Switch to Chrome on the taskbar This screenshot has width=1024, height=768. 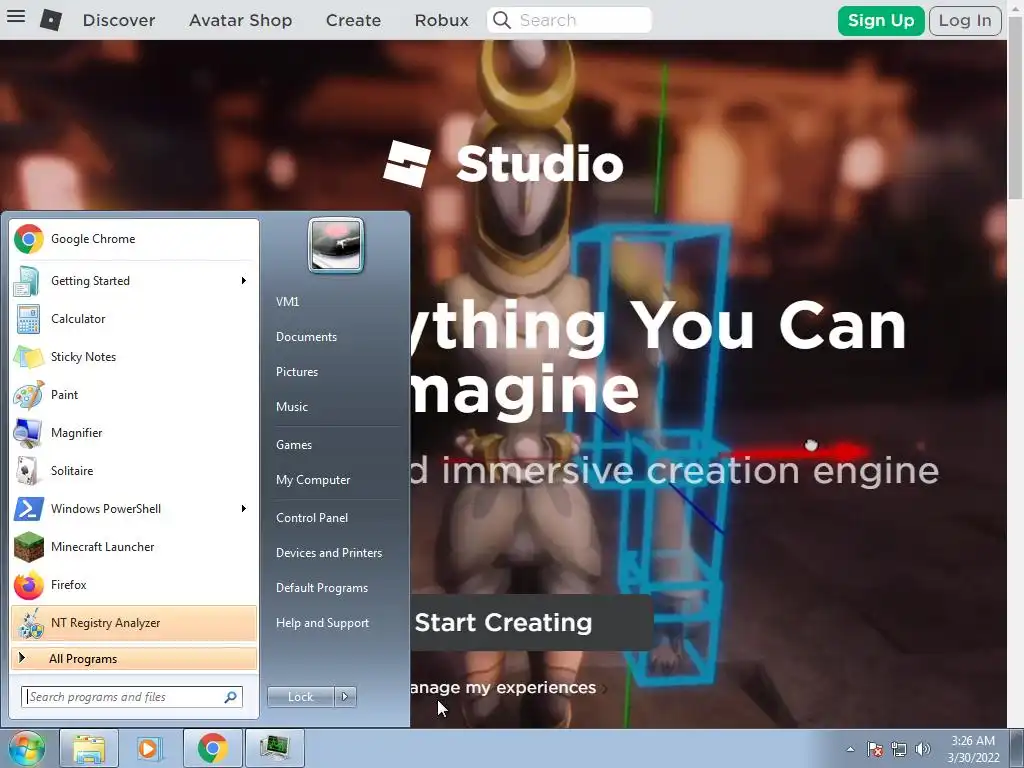pyautogui.click(x=212, y=748)
